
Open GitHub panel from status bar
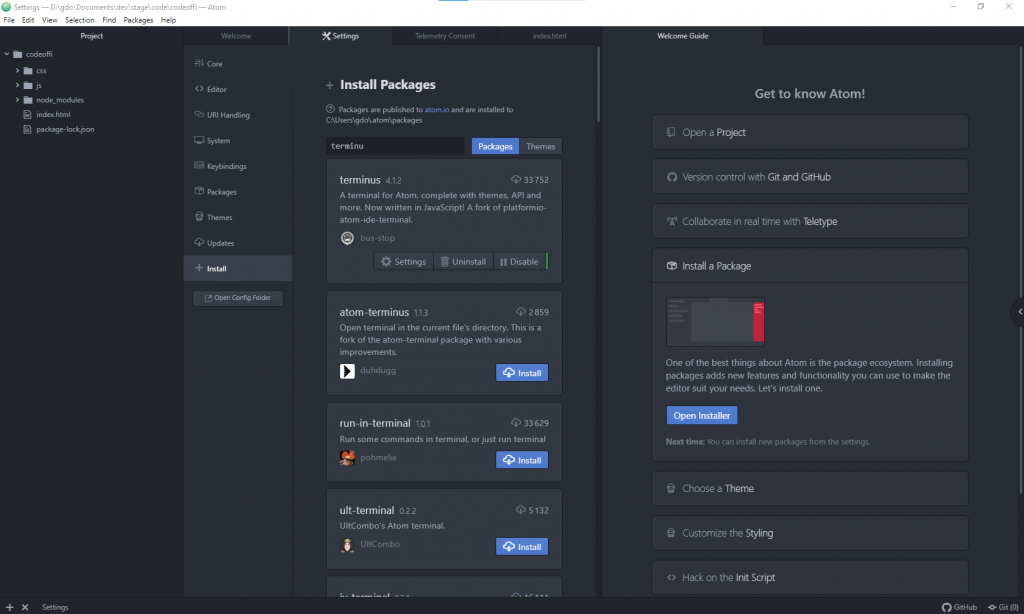(x=959, y=607)
